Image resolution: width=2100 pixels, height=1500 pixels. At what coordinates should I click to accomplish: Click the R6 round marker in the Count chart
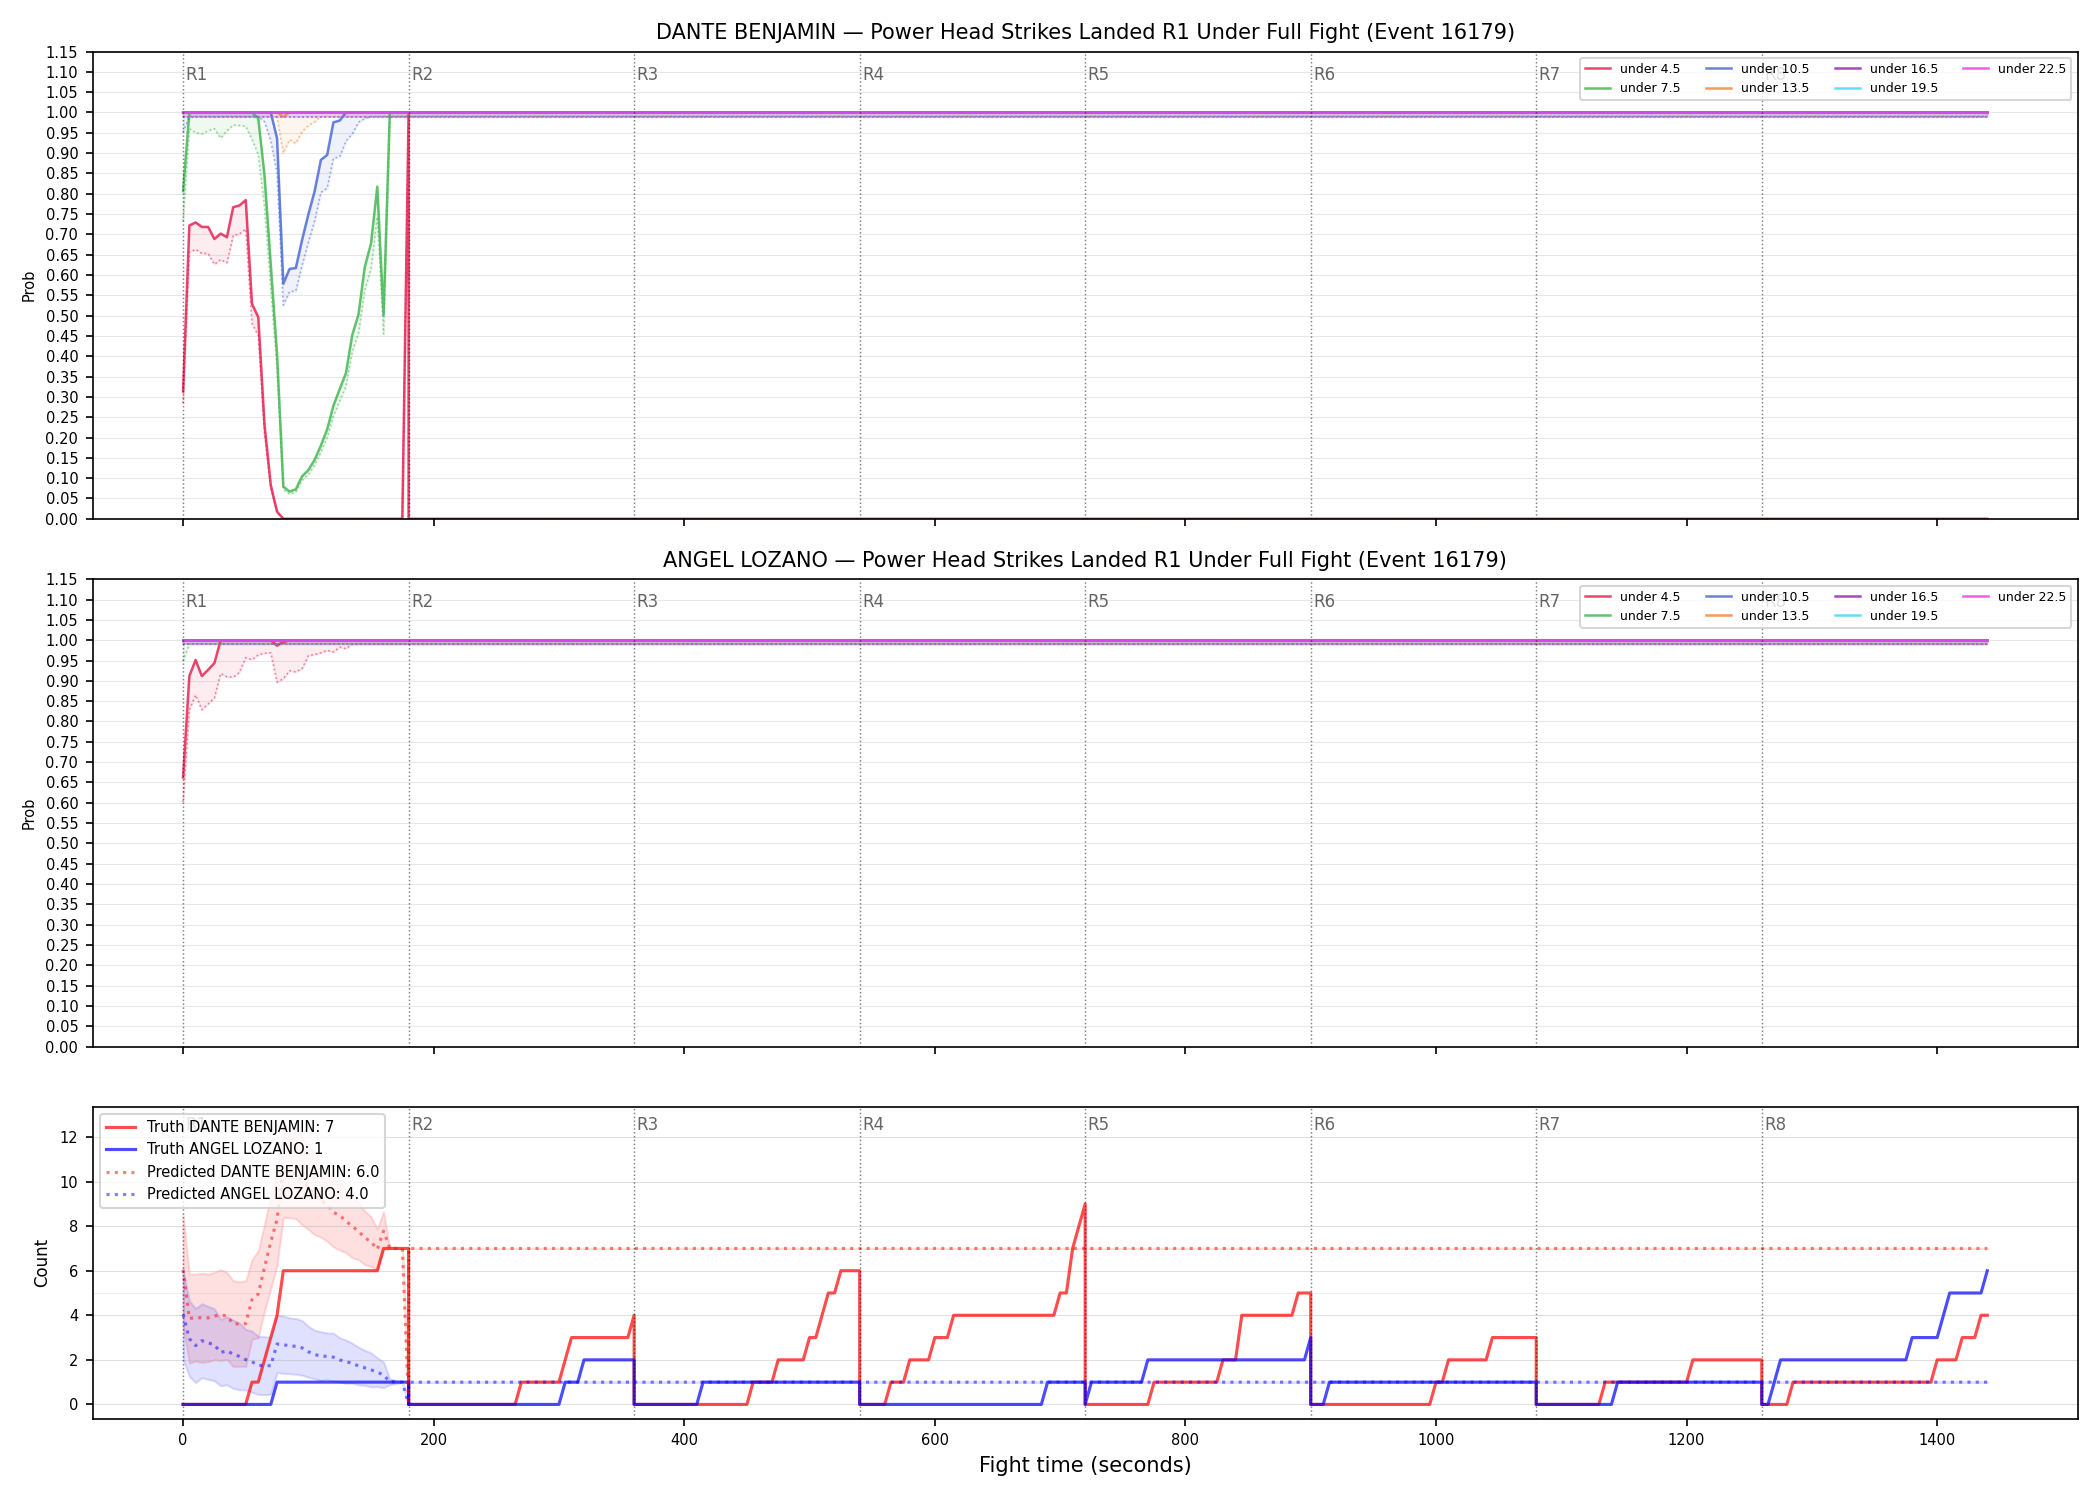tap(1324, 1124)
